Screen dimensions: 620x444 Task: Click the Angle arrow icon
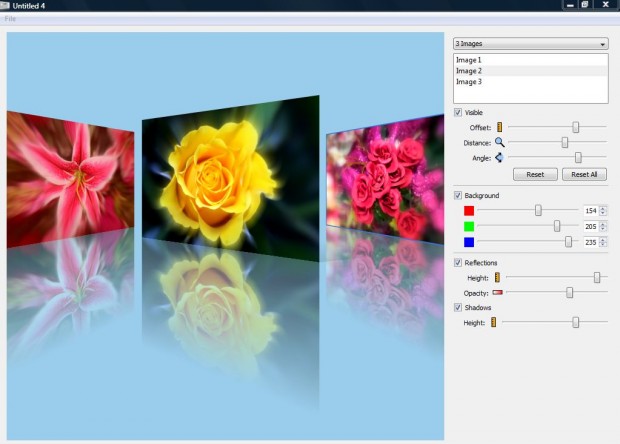click(498, 158)
